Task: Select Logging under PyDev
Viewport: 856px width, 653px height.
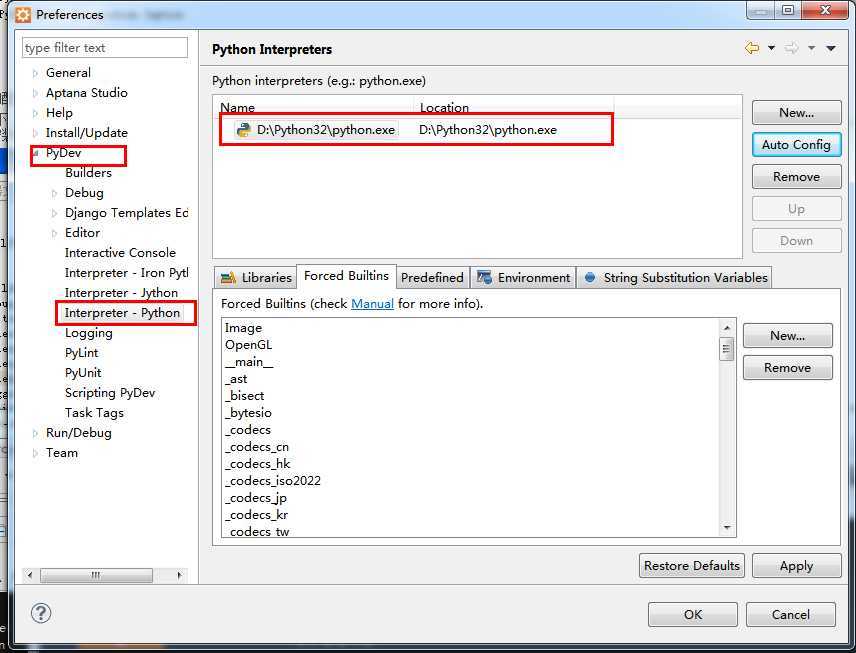Action: pyautogui.click(x=88, y=333)
